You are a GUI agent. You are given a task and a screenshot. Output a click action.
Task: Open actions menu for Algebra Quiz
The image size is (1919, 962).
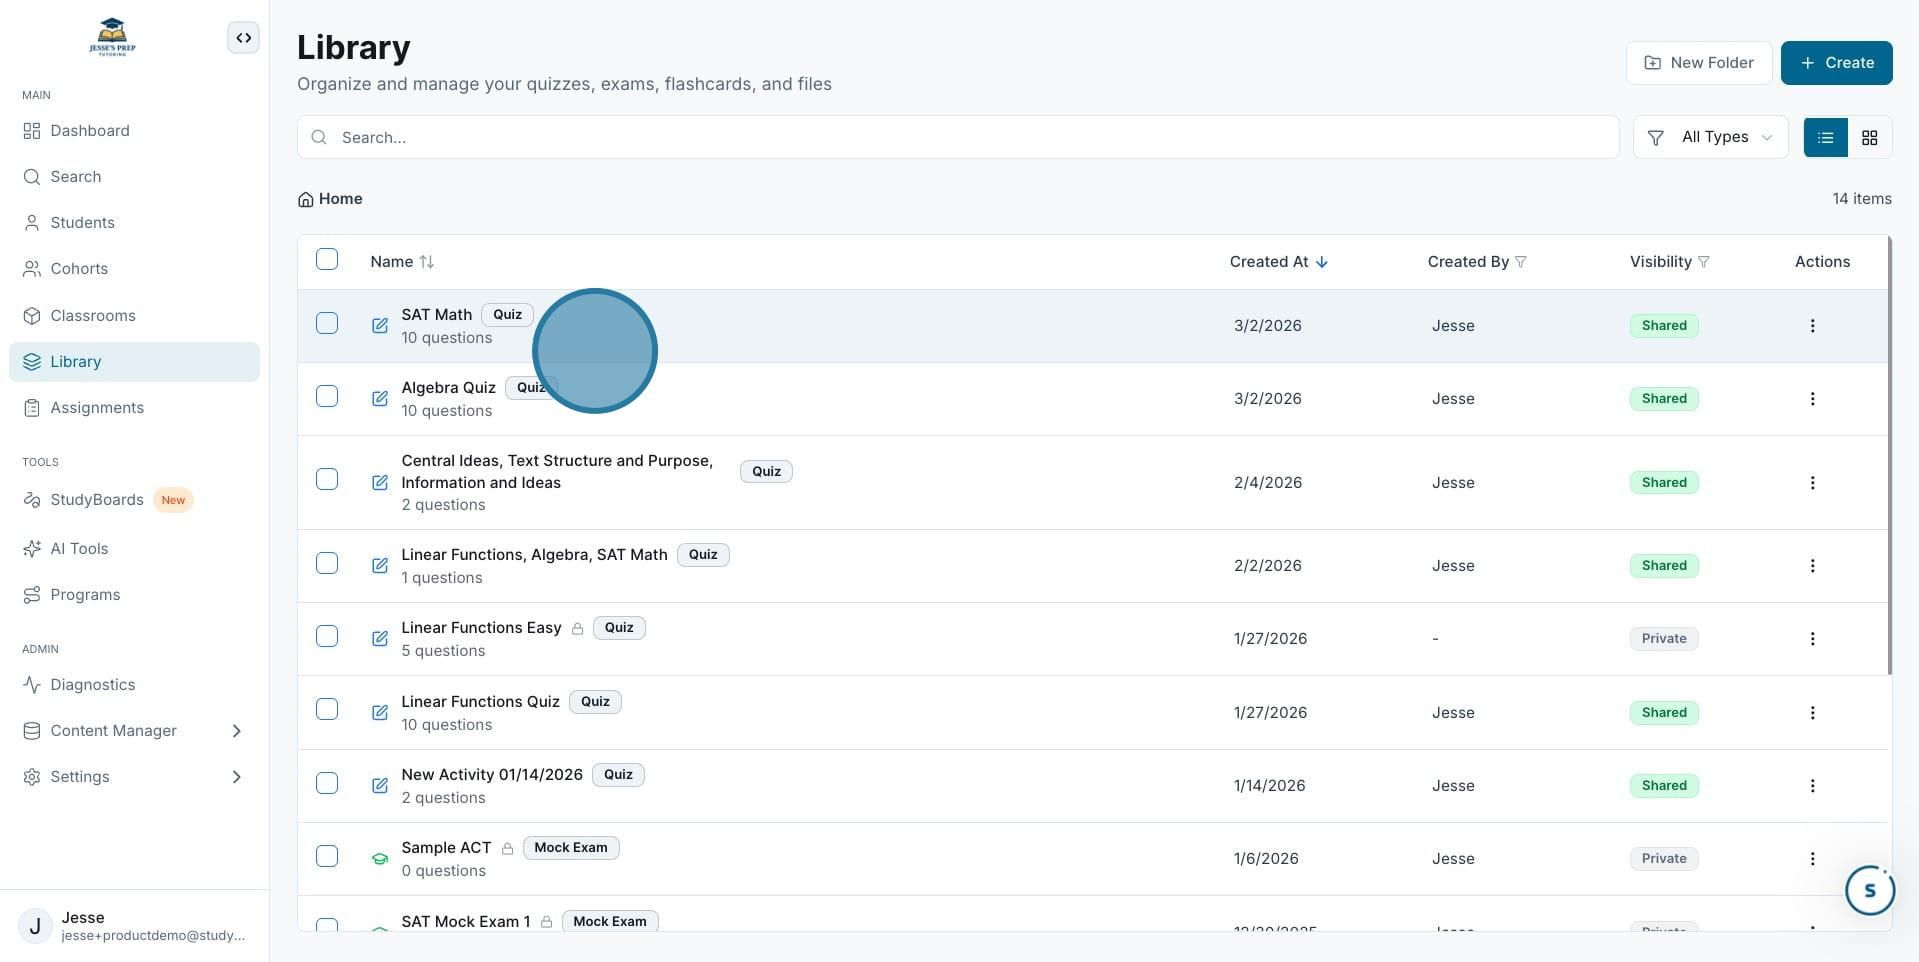pyautogui.click(x=1812, y=399)
